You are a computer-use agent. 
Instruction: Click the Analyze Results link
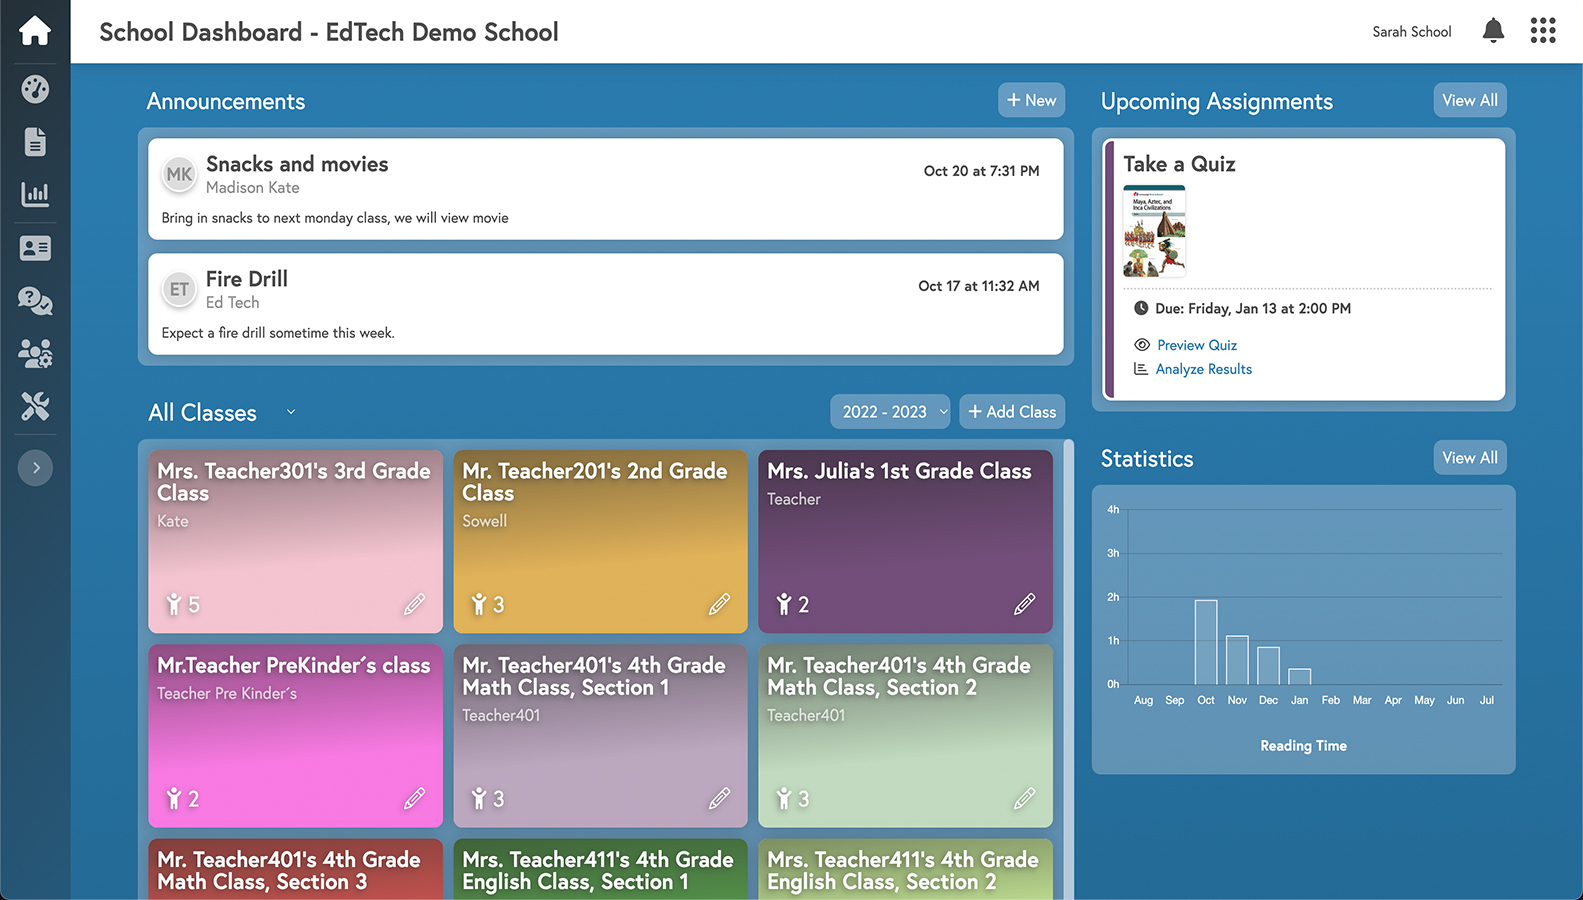1203,369
